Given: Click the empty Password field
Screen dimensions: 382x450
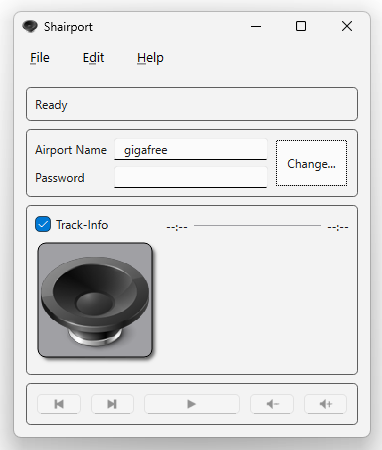Looking at the screenshot, I should 191,177.
